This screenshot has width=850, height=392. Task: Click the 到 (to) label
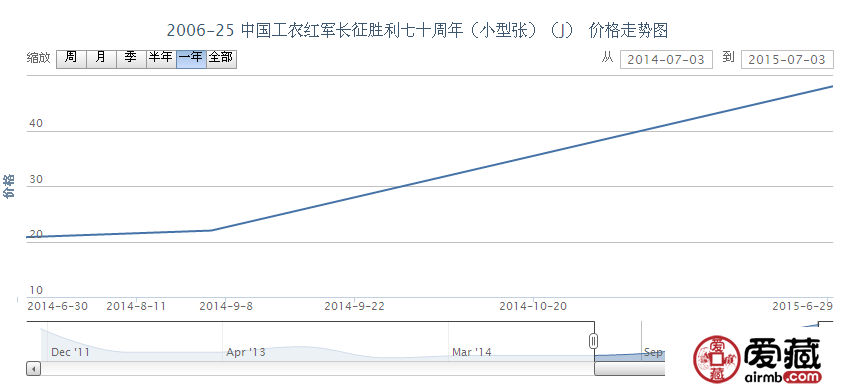click(728, 57)
